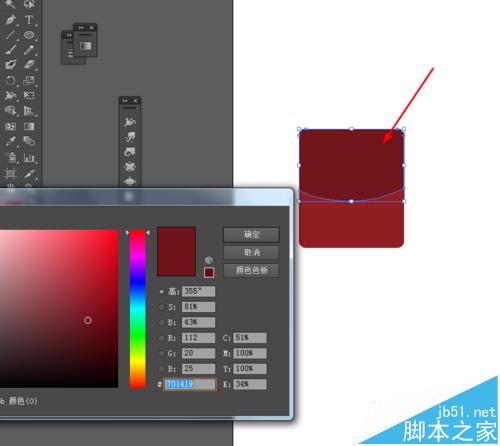This screenshot has height=446, width=500.
Task: Click the saturation field showing 81%
Action: point(198,307)
